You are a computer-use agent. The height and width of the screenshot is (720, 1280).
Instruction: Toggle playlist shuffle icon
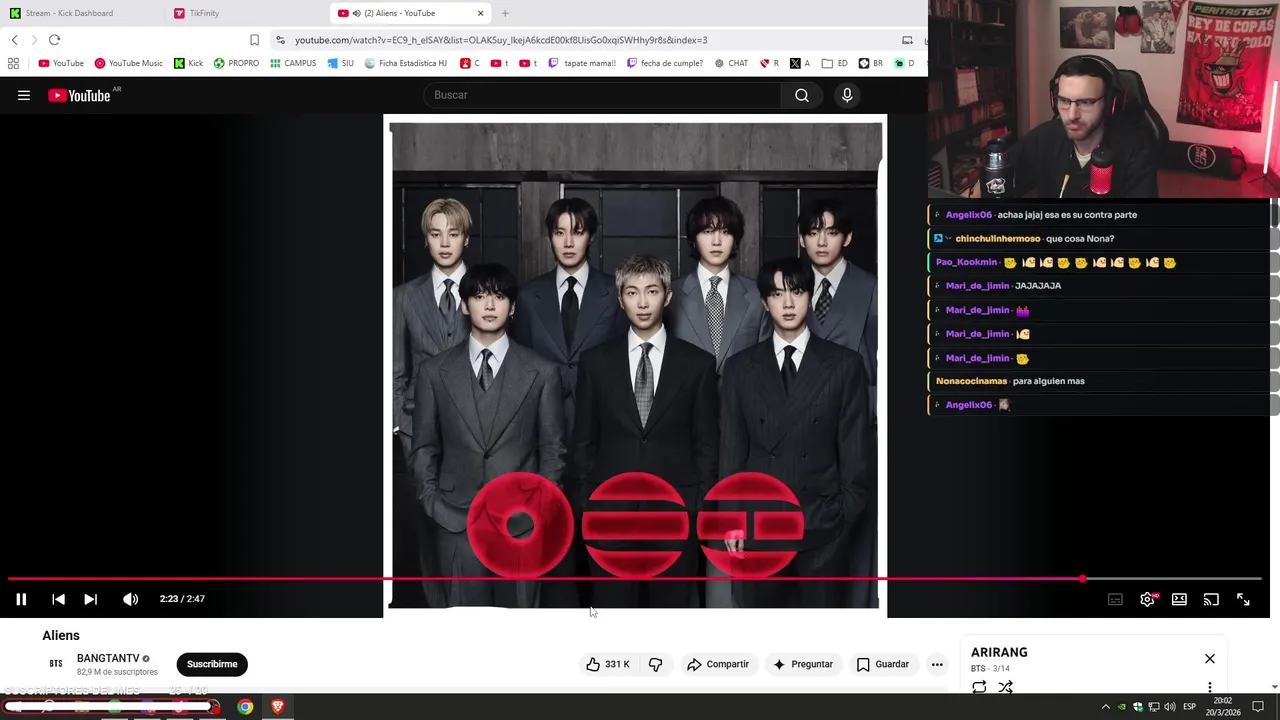pyautogui.click(x=1005, y=687)
